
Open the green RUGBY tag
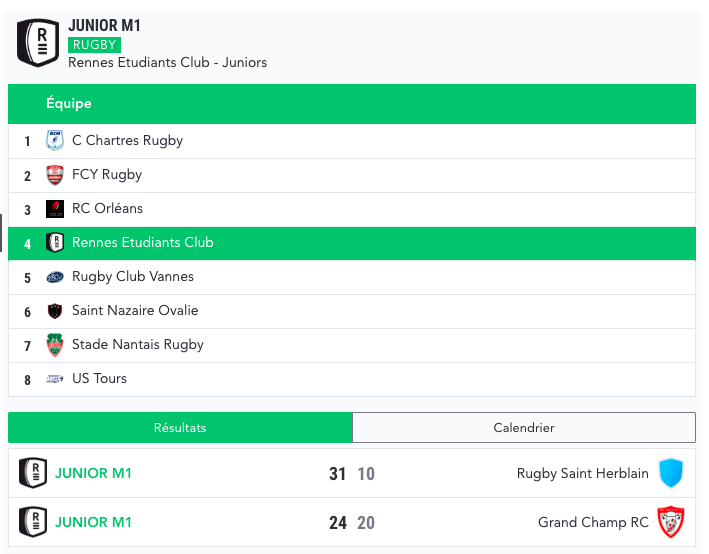[94, 45]
